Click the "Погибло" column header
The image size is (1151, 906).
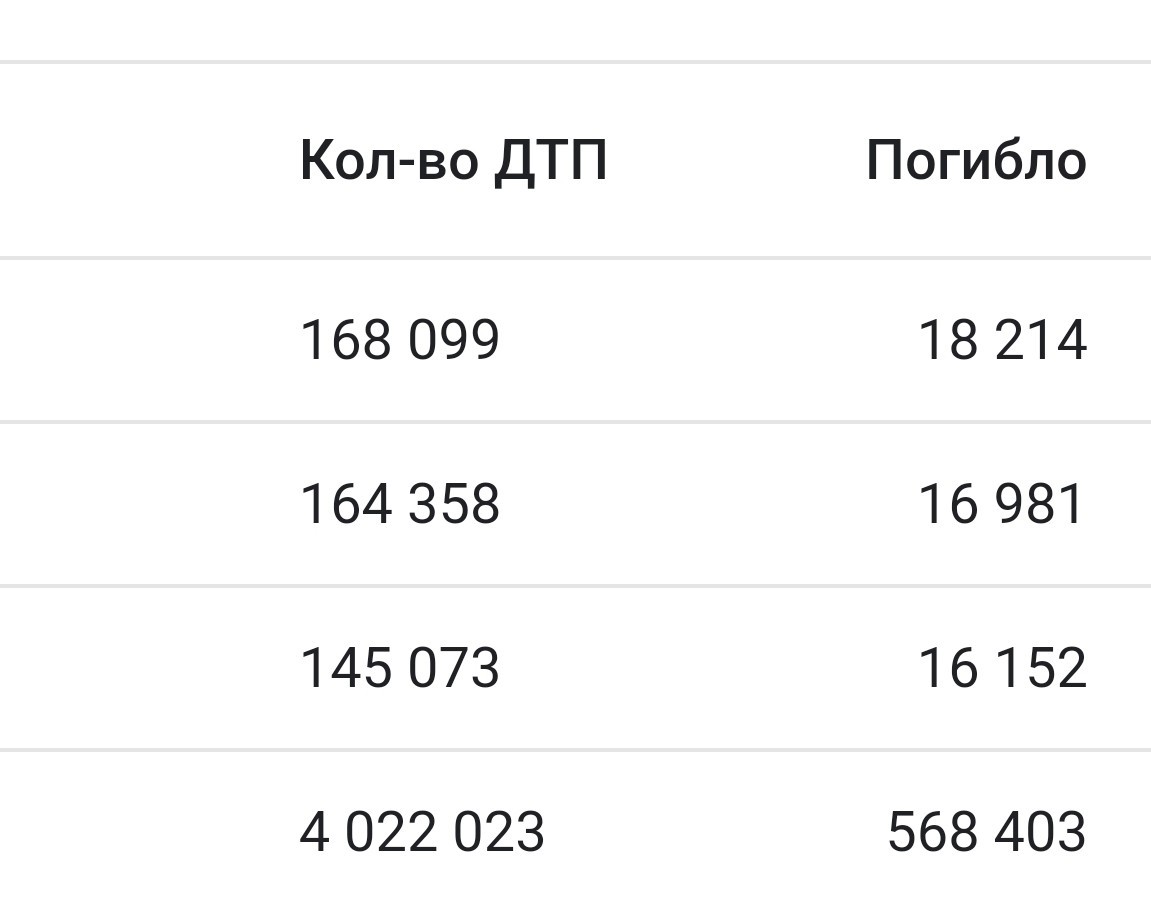[x=976, y=162]
